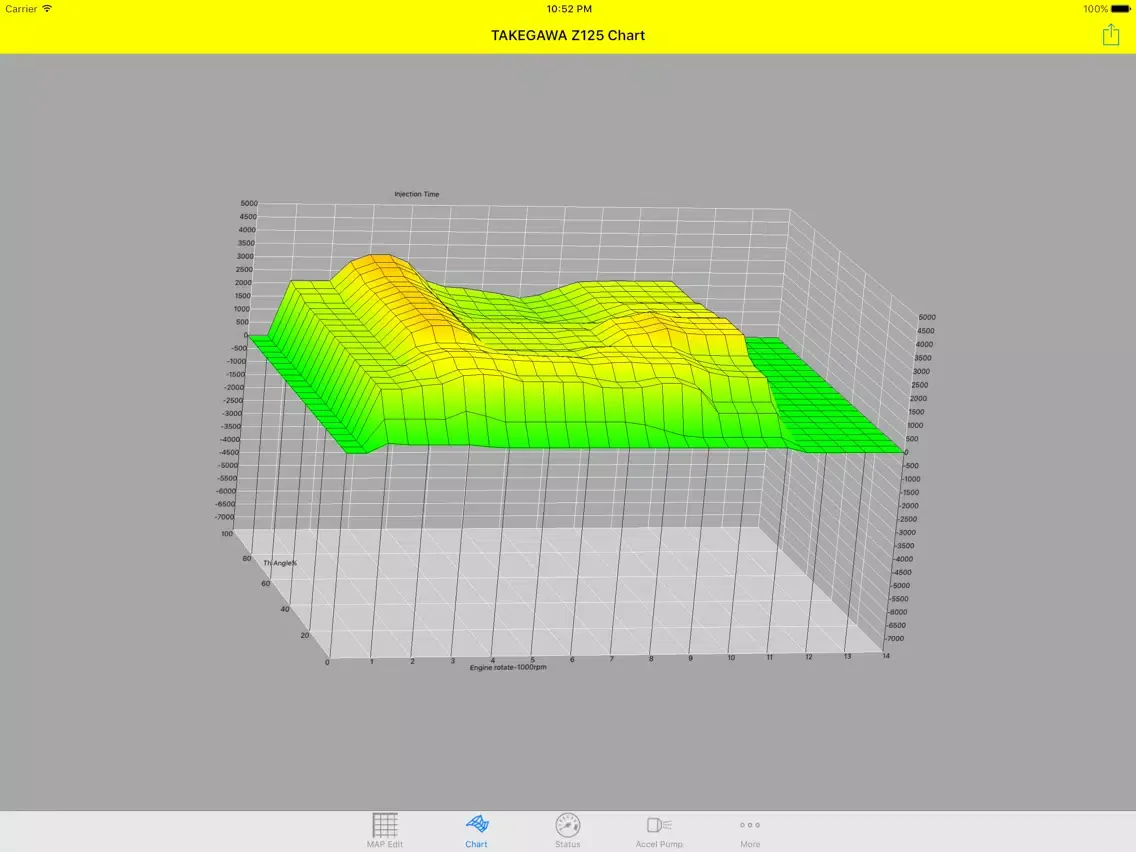The height and width of the screenshot is (852, 1136).
Task: Select the Chart tab
Action: (477, 830)
